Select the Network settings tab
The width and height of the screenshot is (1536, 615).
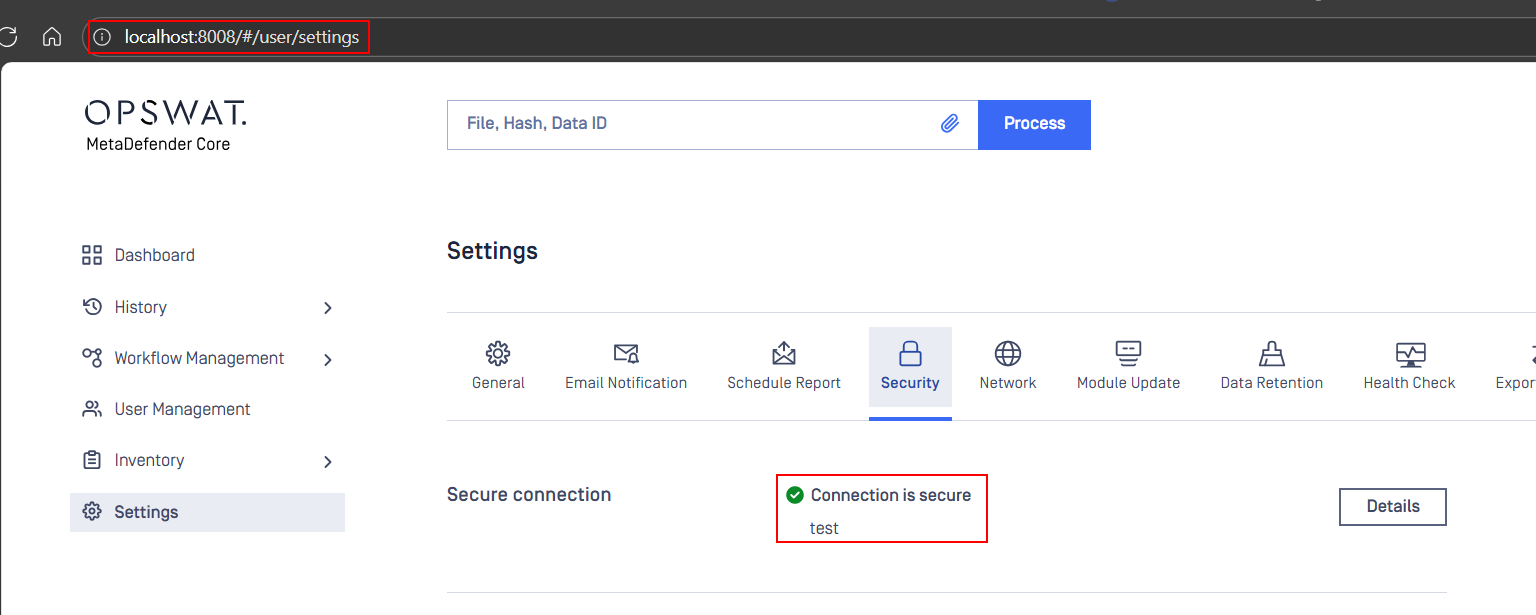click(1008, 367)
